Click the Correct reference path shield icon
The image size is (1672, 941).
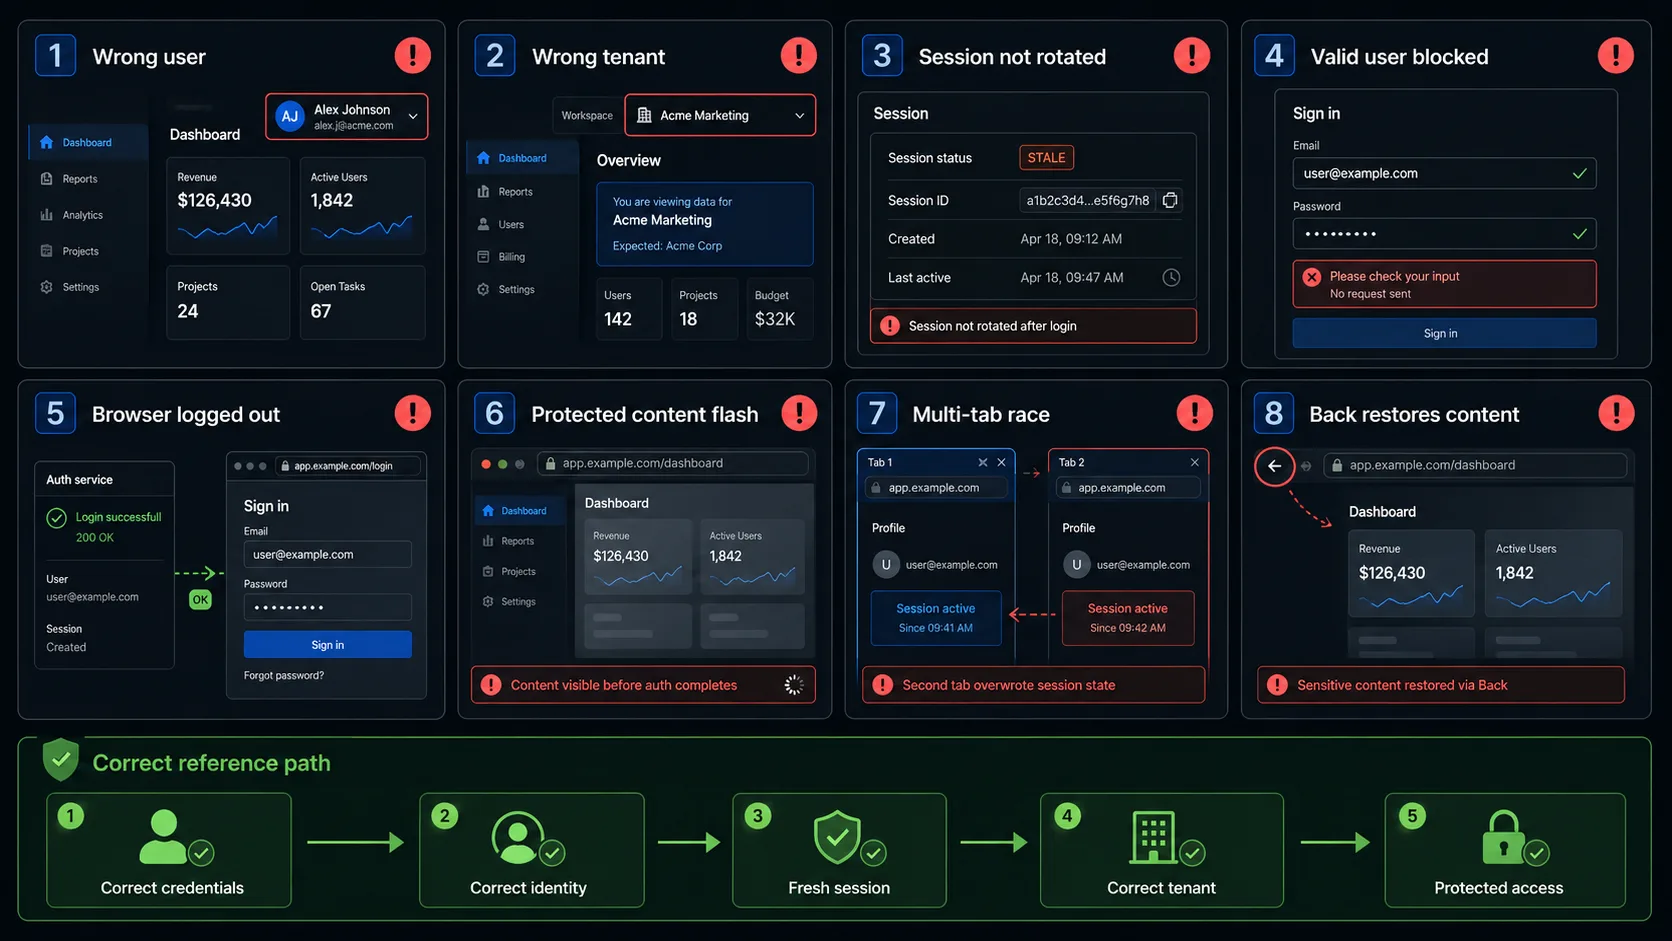click(x=61, y=760)
